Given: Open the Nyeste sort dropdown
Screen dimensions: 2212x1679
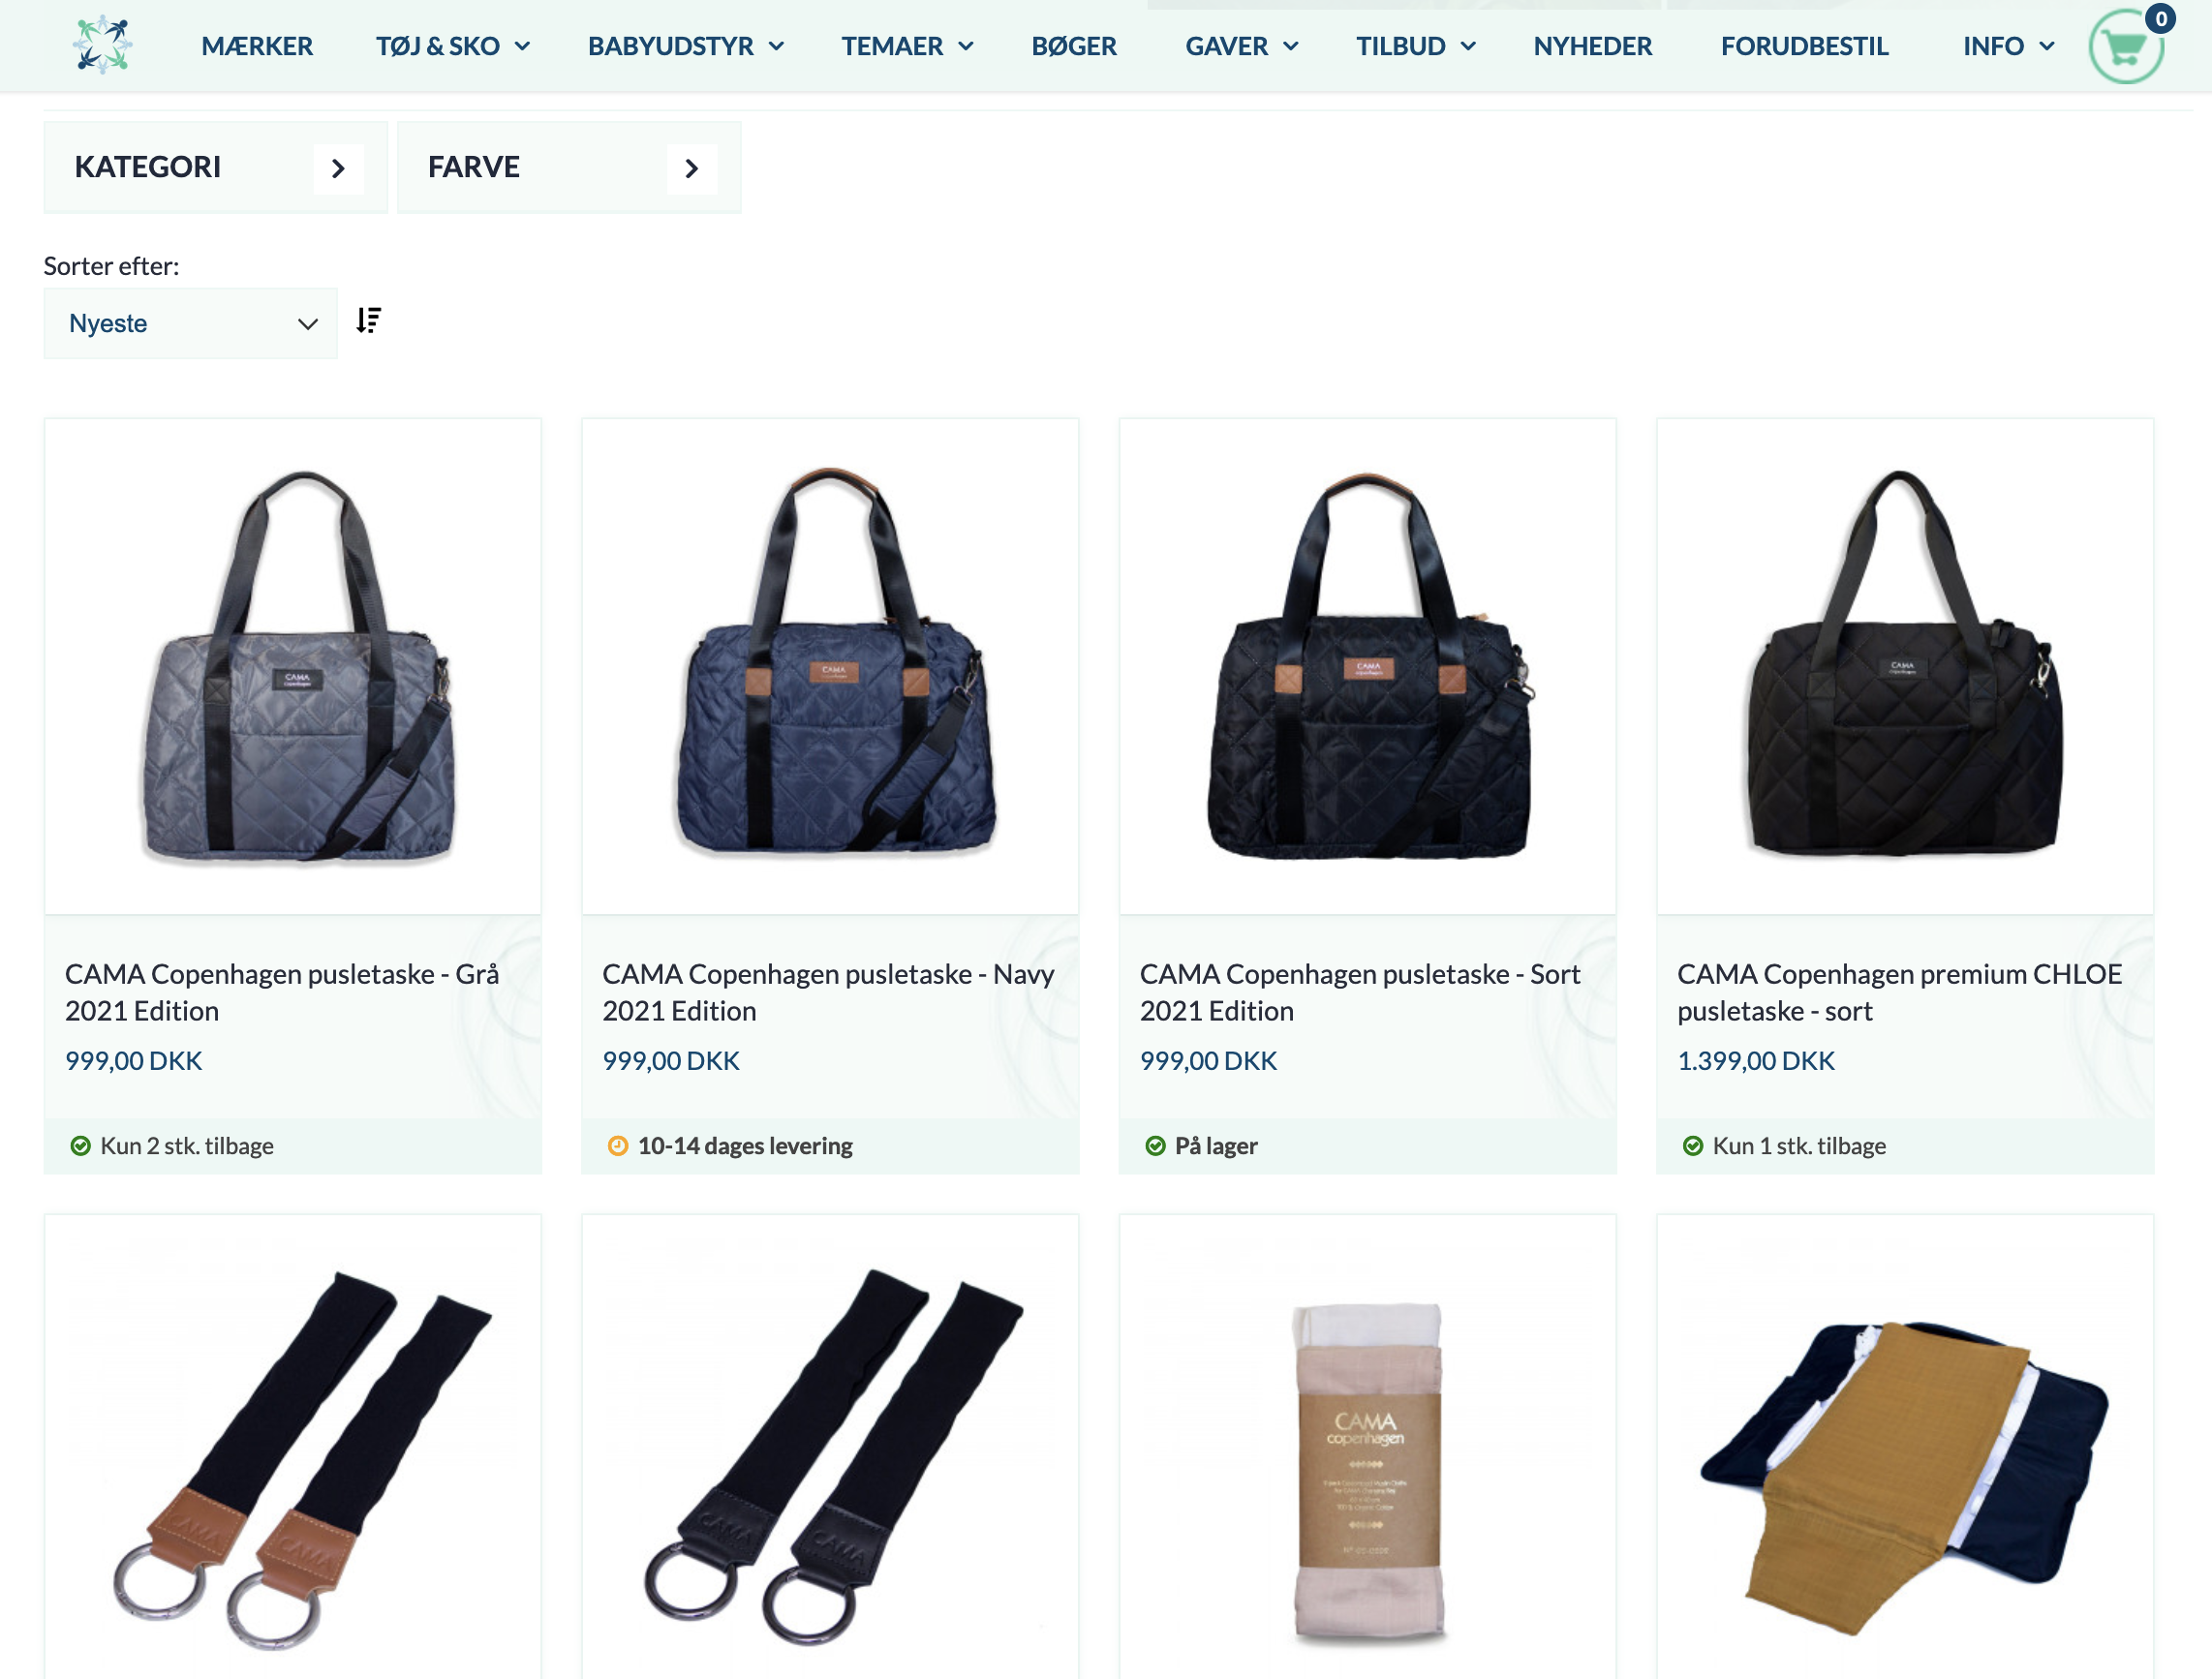Looking at the screenshot, I should [x=190, y=323].
